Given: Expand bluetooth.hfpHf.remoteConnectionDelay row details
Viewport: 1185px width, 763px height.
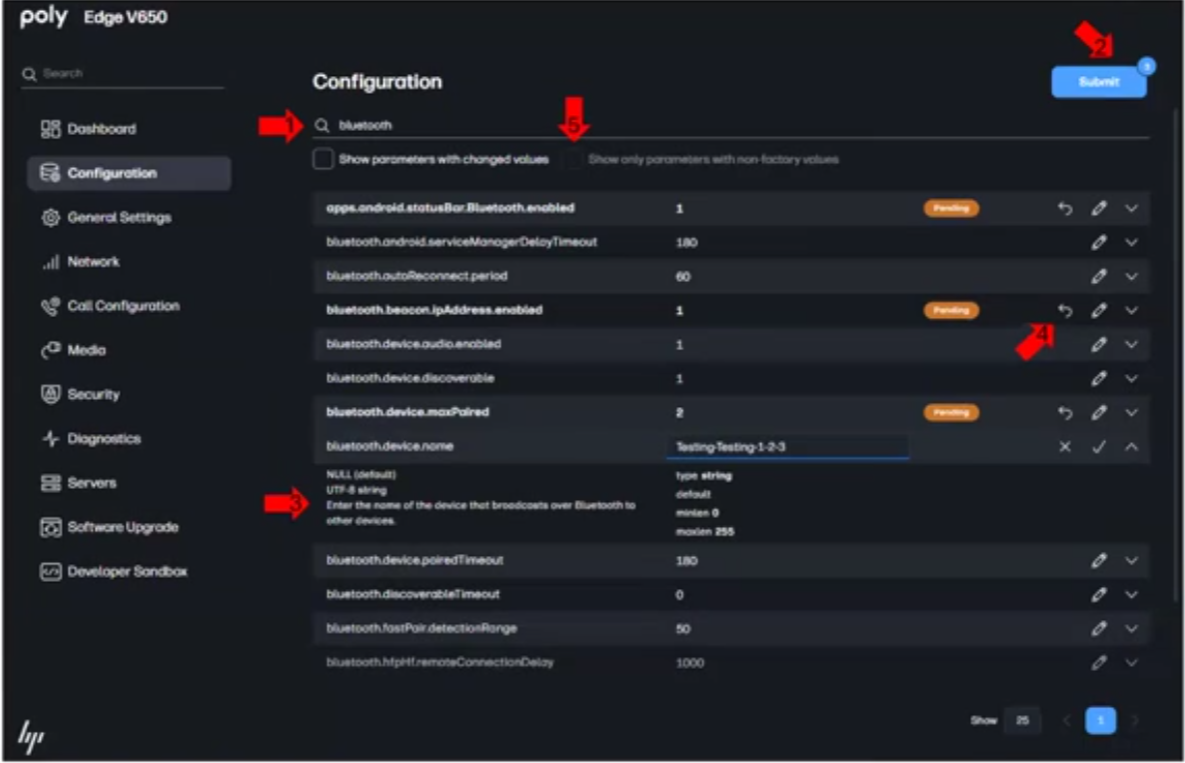Looking at the screenshot, I should tap(1131, 663).
